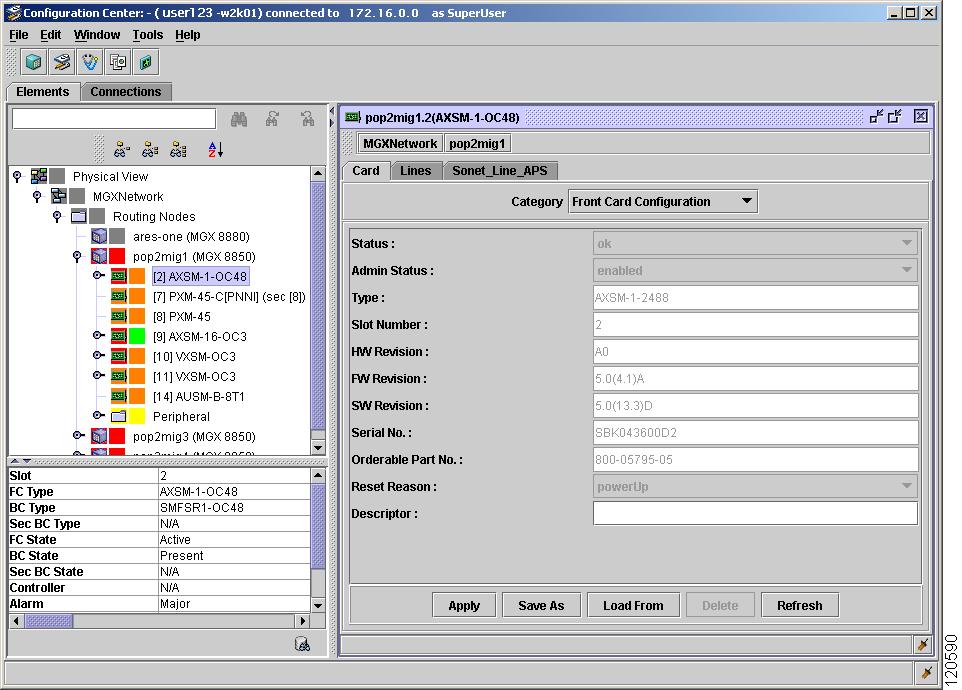Select the ares-one (MGX 8880) tree row

tap(191, 237)
